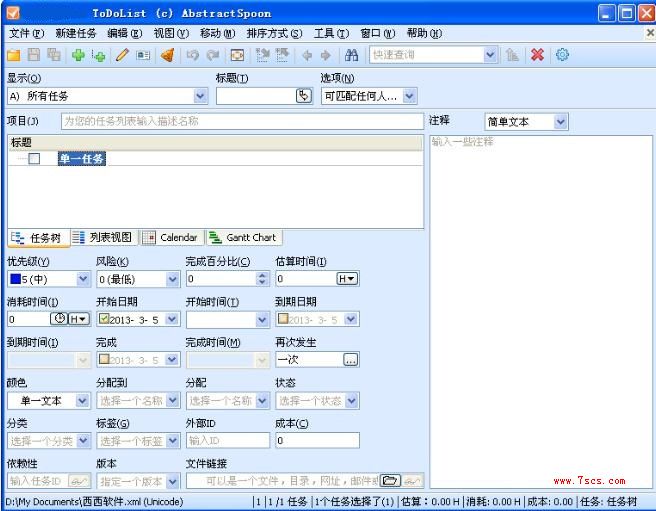Viewport: 656px width, 511px height.
Task: Click the link icon after 文件链接 folder
Action: point(413,481)
